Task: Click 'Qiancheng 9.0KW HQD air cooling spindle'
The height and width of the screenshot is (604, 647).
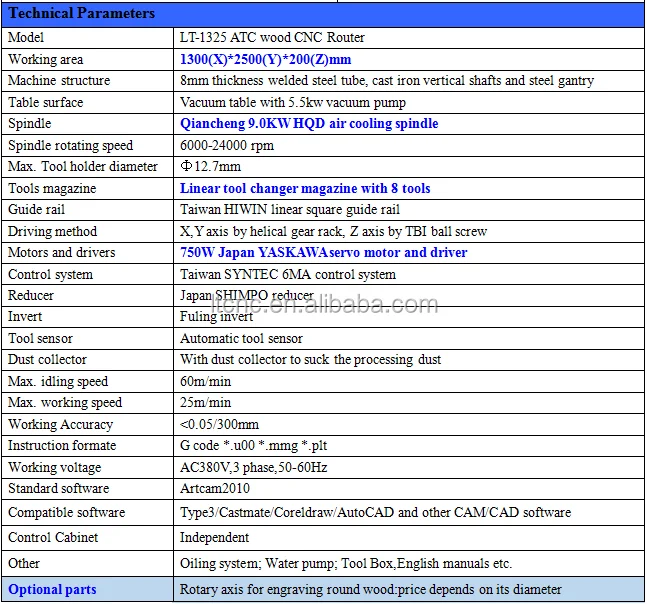Action: pyautogui.click(x=309, y=124)
